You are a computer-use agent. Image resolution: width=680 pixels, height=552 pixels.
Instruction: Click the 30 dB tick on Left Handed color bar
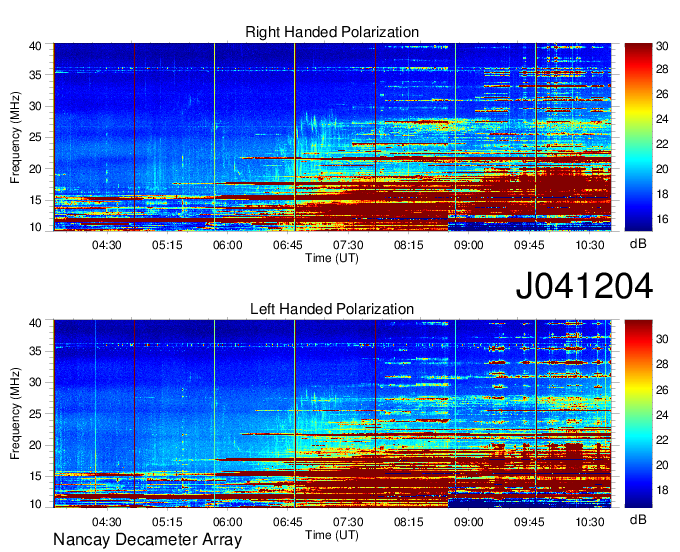click(x=662, y=339)
